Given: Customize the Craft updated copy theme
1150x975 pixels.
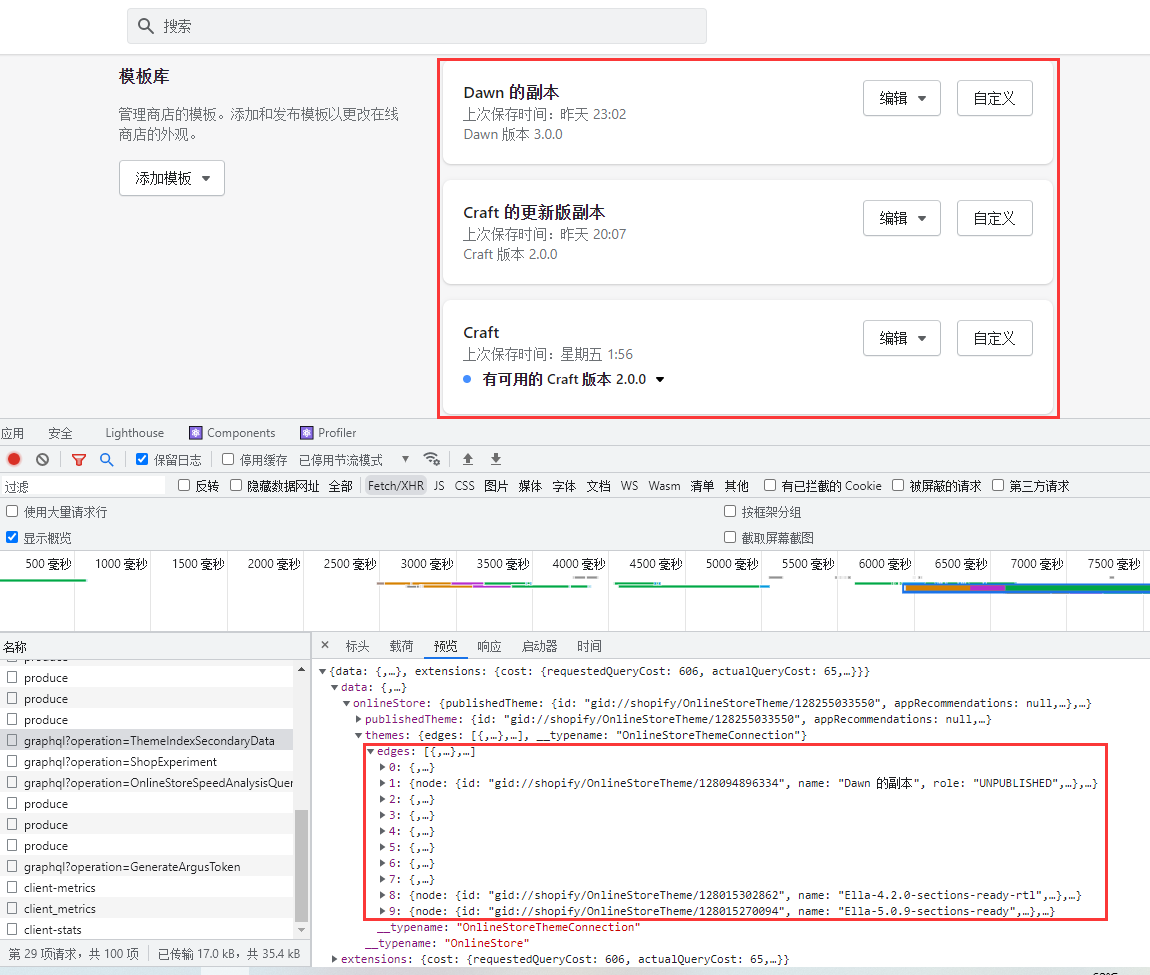Looking at the screenshot, I should 995,218.
